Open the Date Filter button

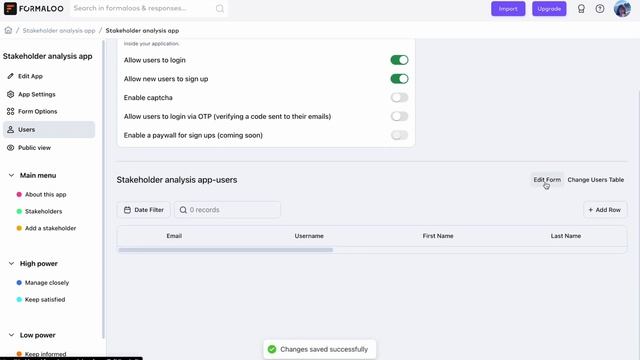tap(143, 210)
